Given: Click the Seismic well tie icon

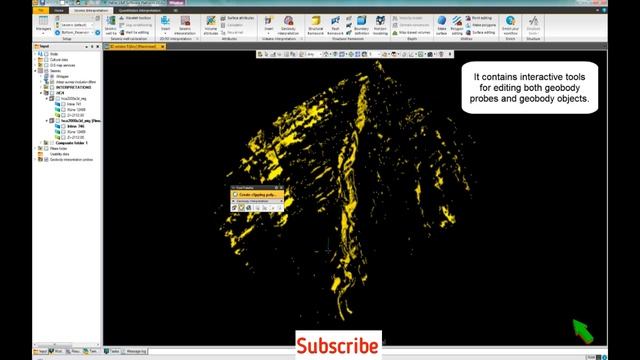Looking at the screenshot, I should tap(111, 25).
